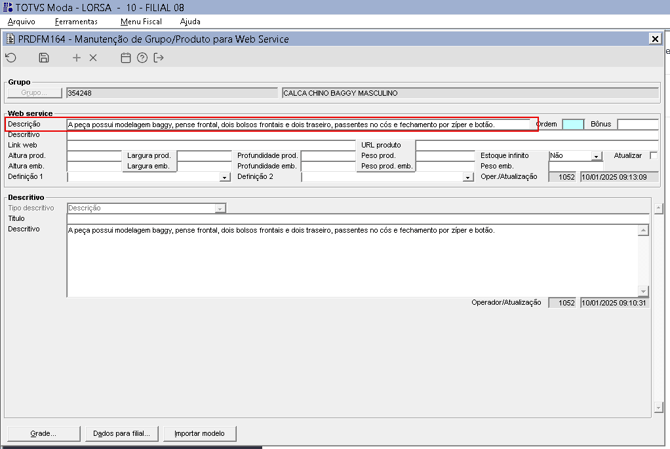This screenshot has width=670, height=449.
Task: Click the help question mark icon
Action: point(142,58)
